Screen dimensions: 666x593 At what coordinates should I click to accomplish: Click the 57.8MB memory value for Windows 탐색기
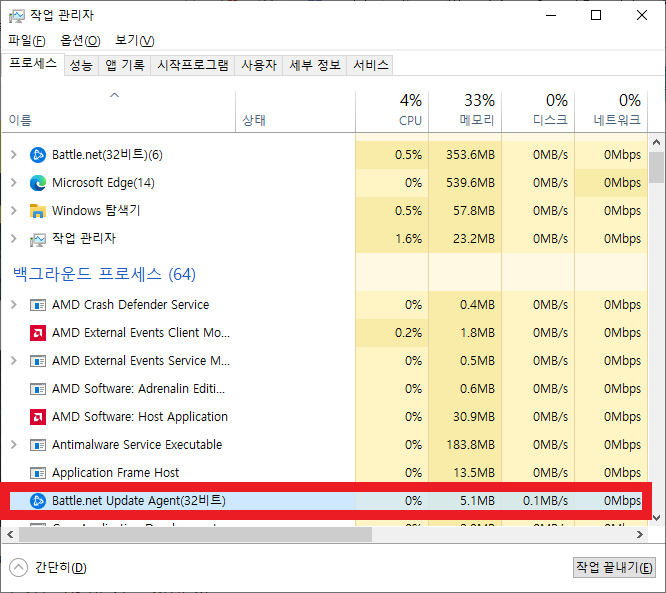tap(474, 211)
